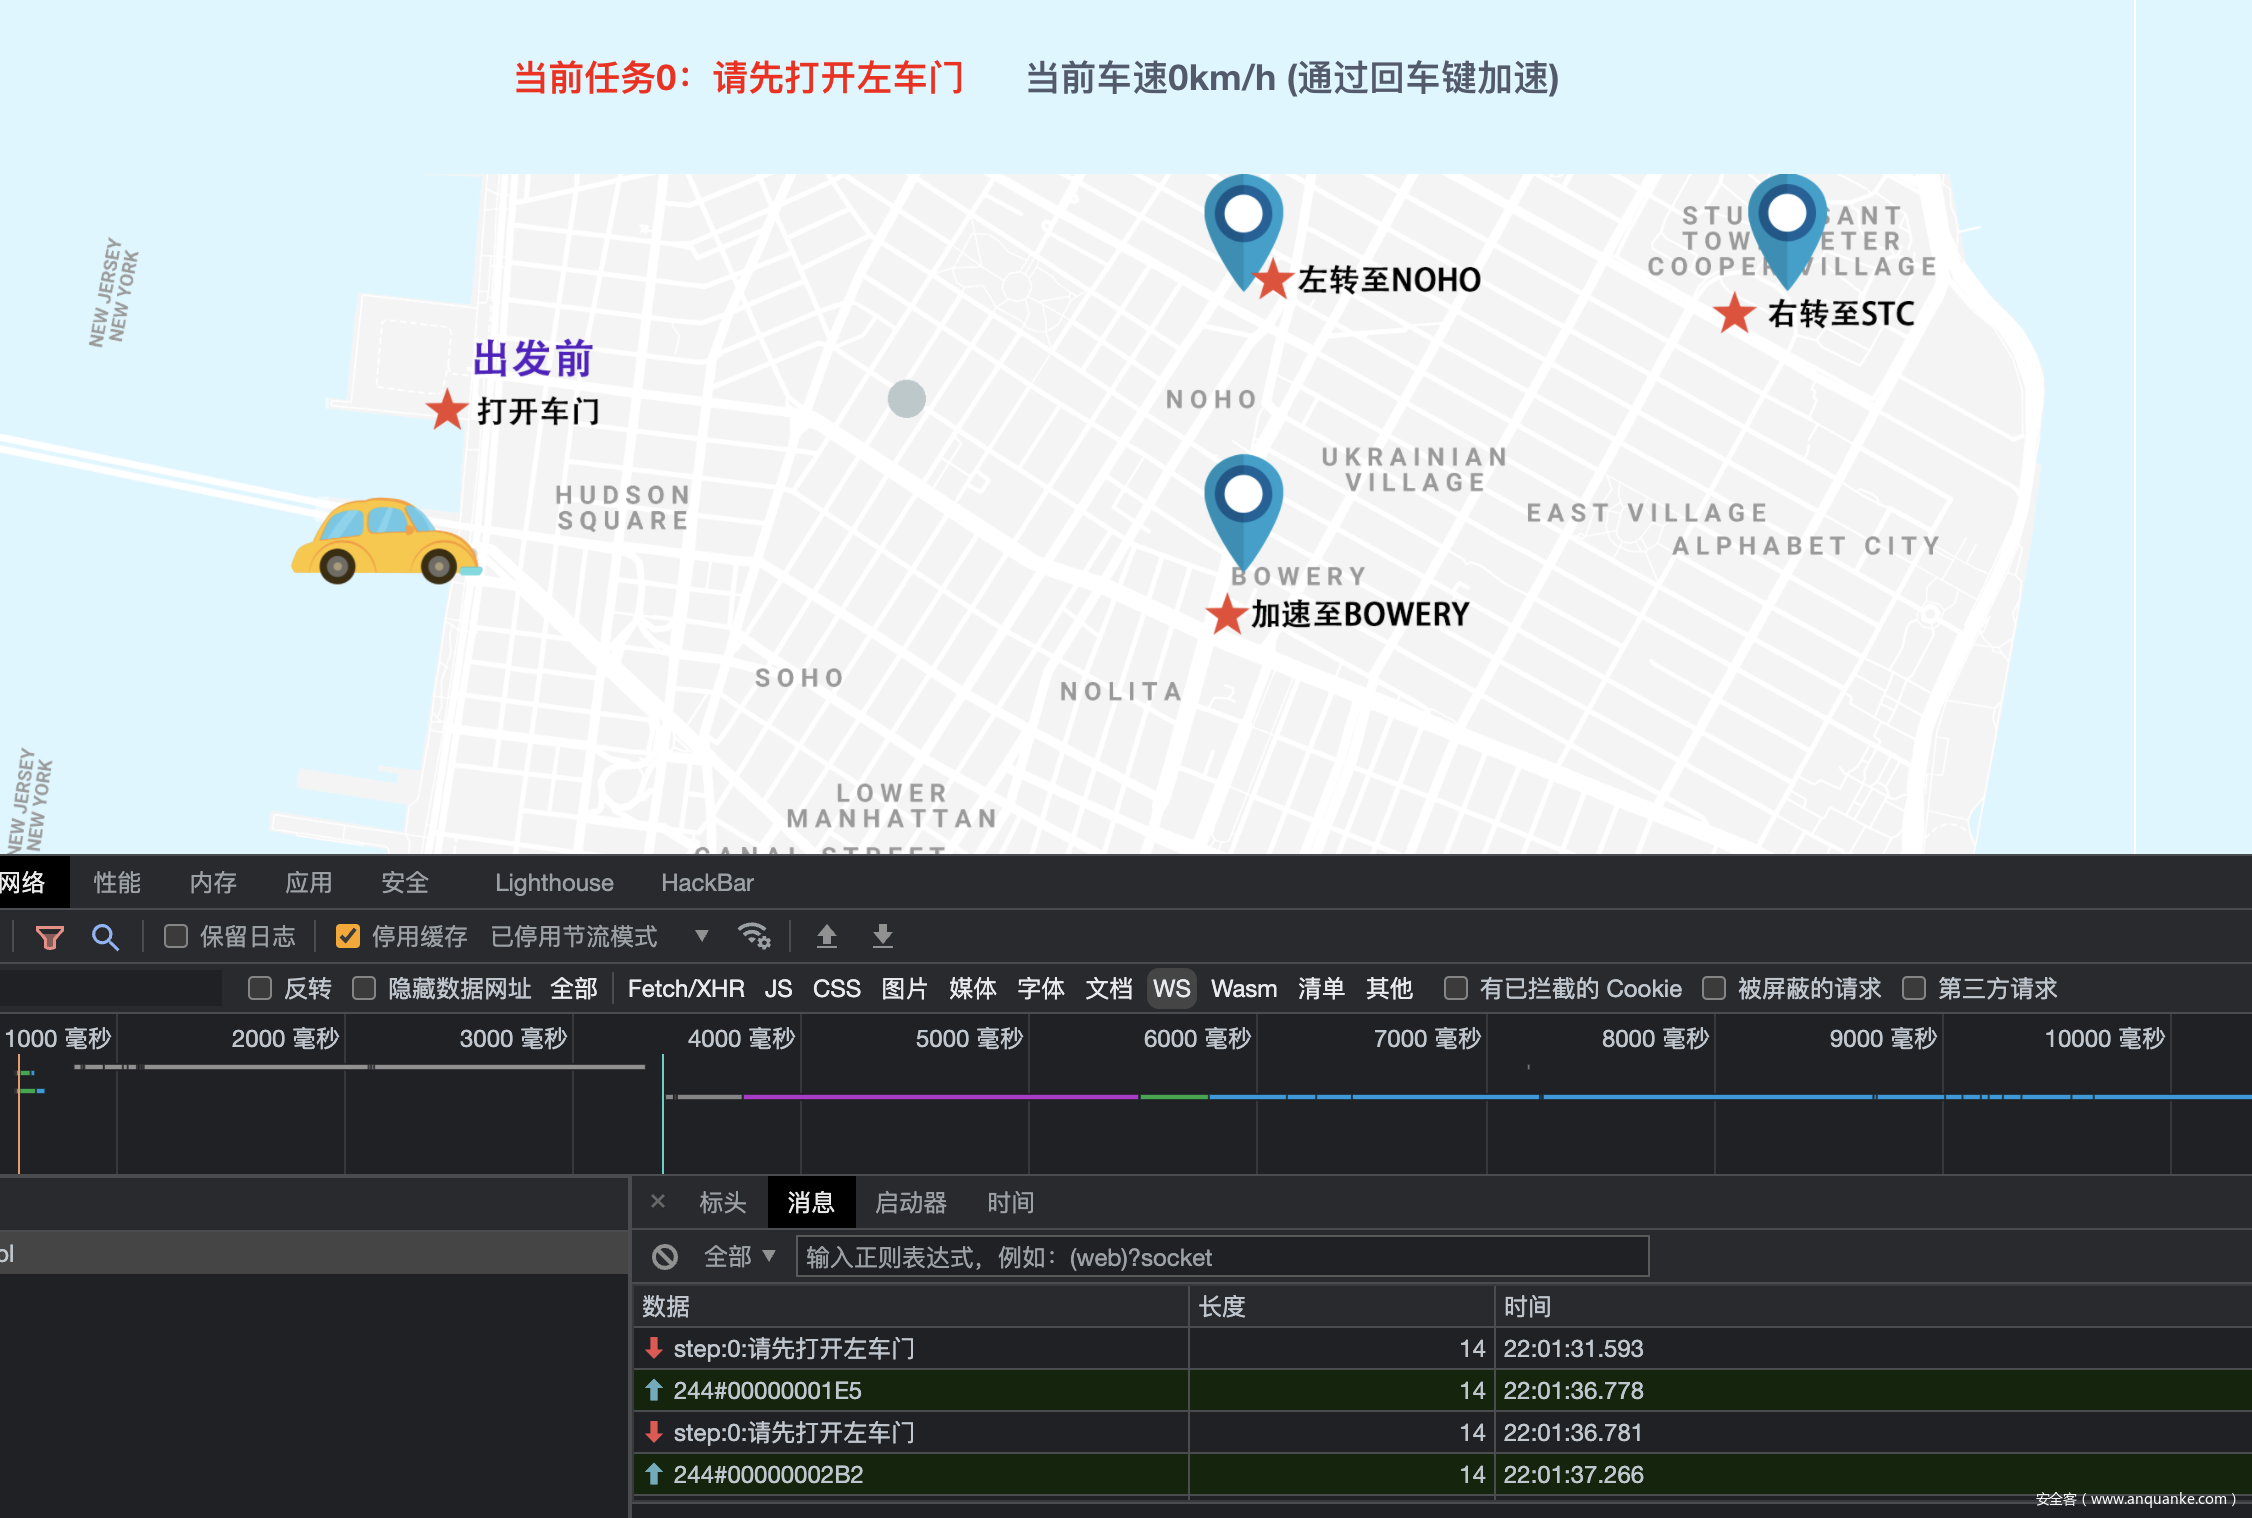
Task: Open the network search magnifier icon
Action: click(105, 937)
